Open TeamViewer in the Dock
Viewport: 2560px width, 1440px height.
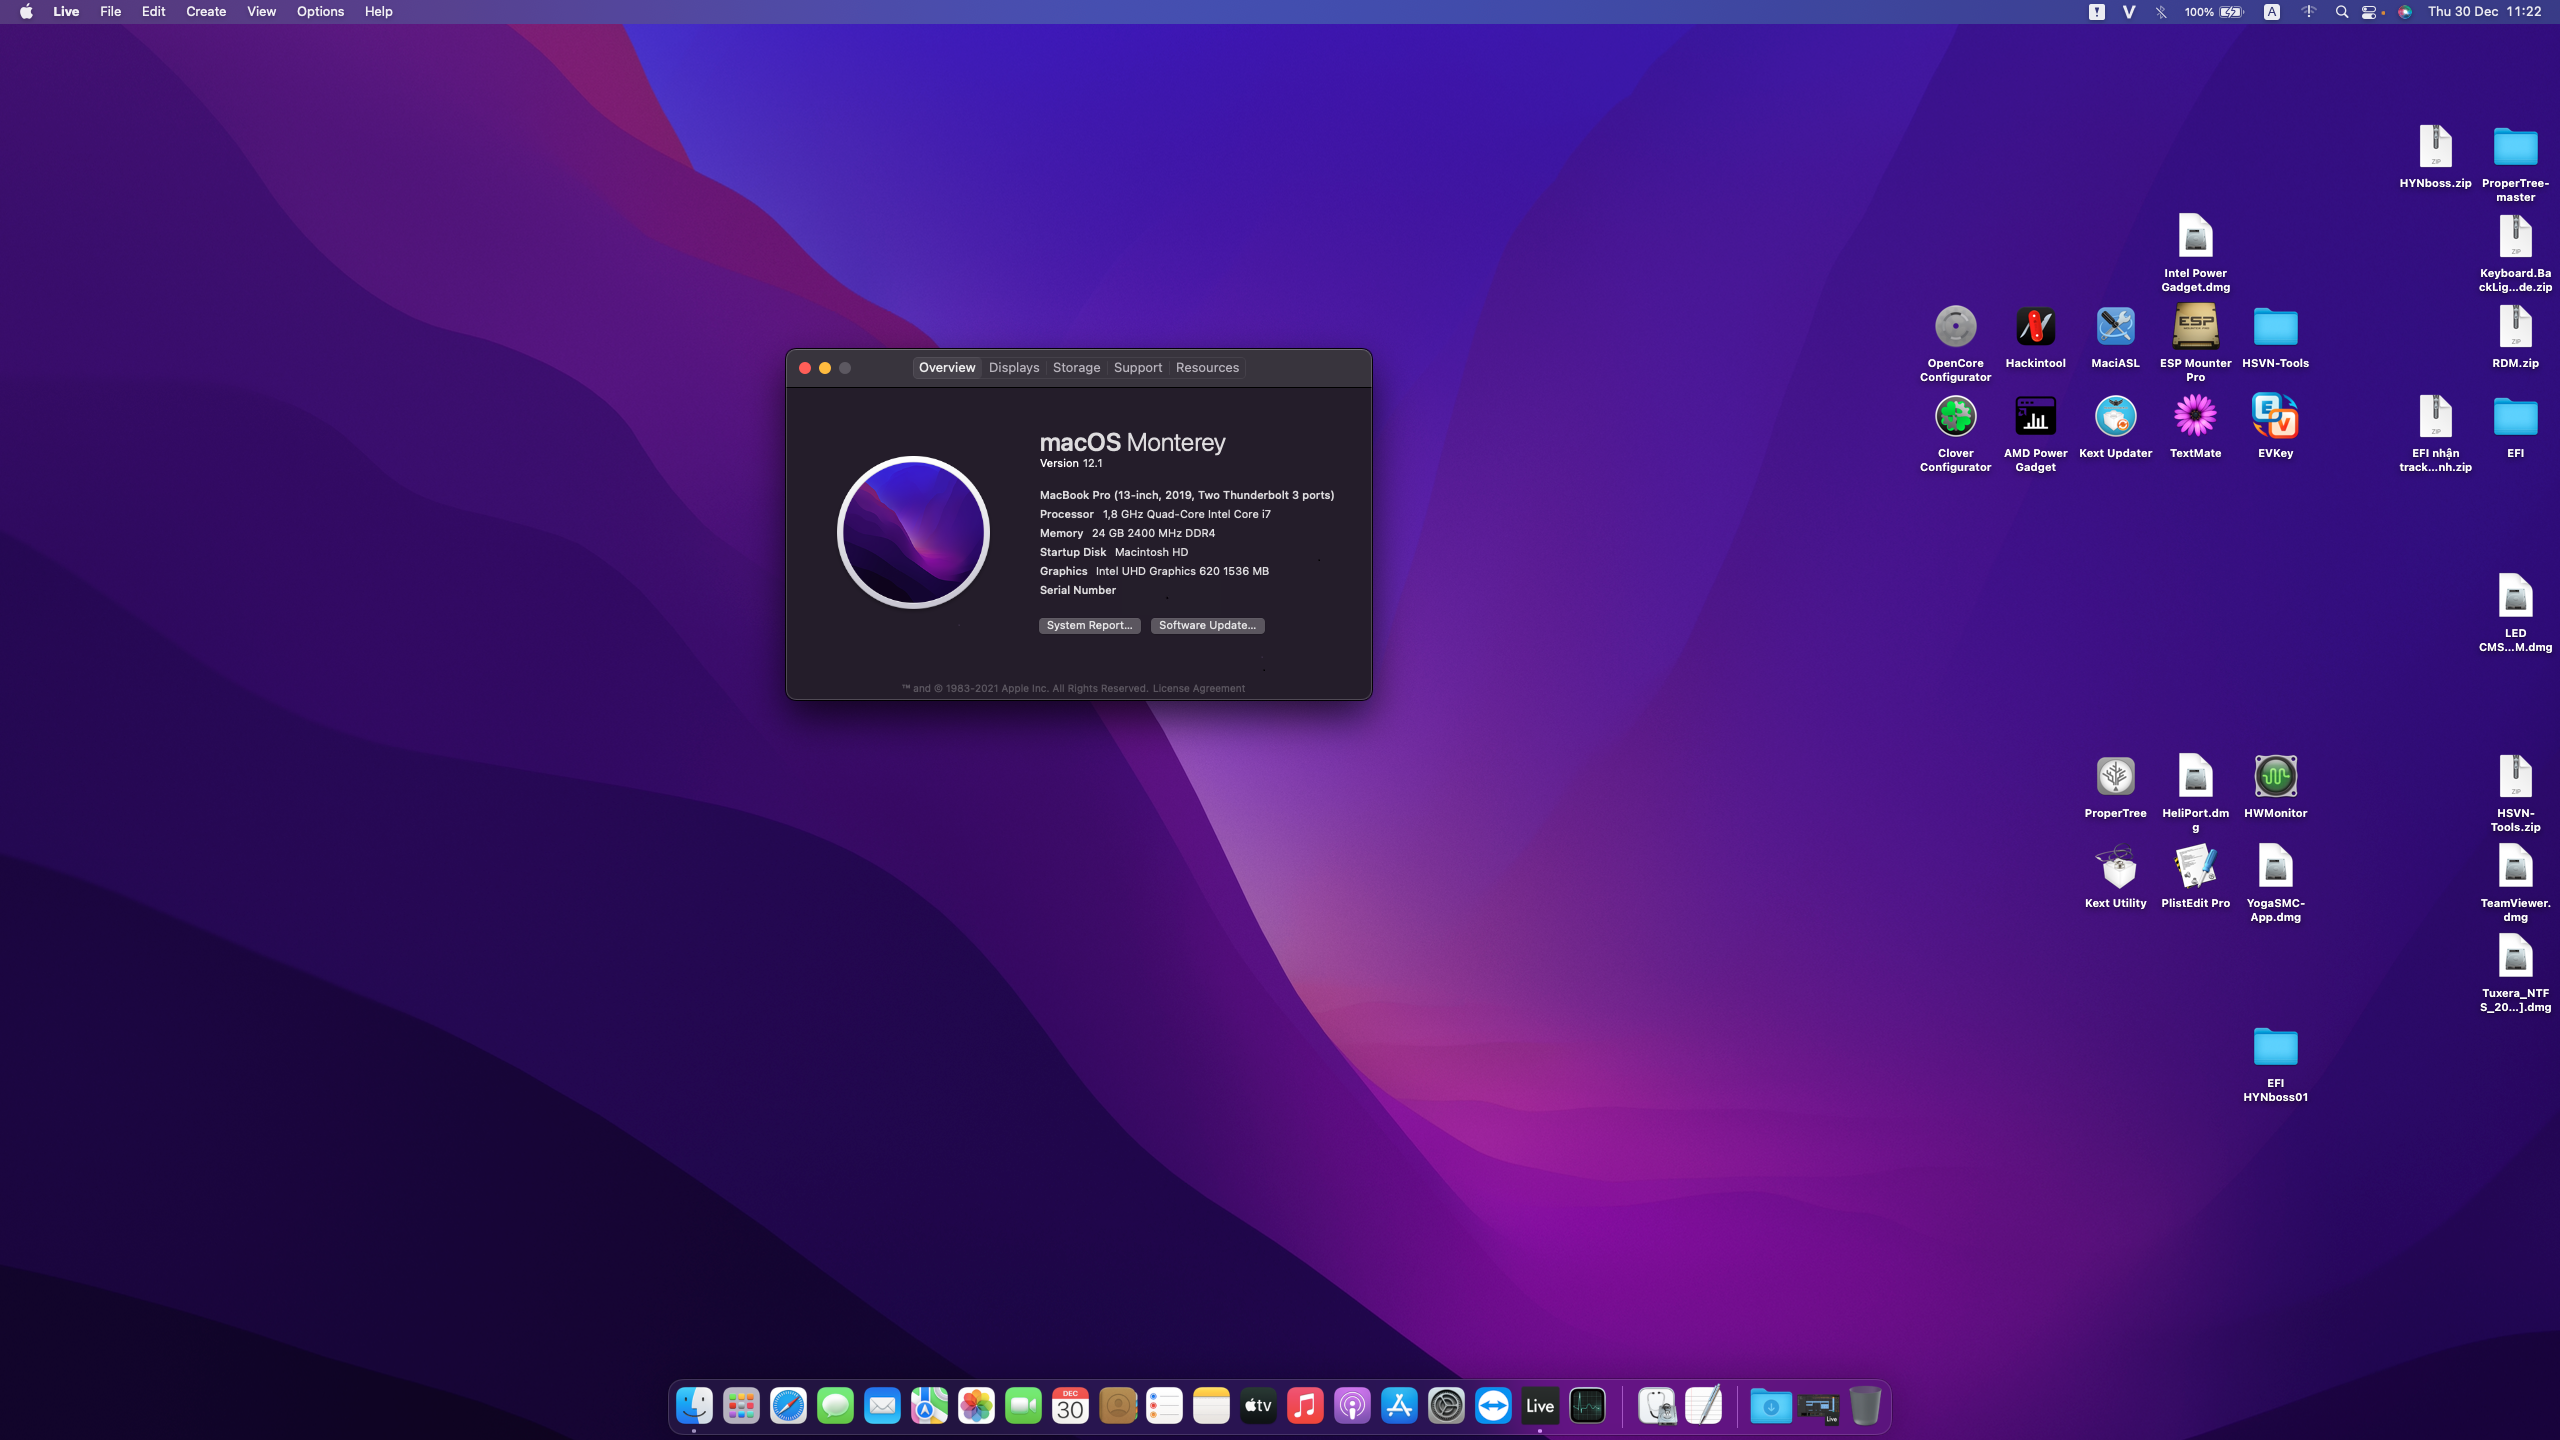(1493, 1406)
